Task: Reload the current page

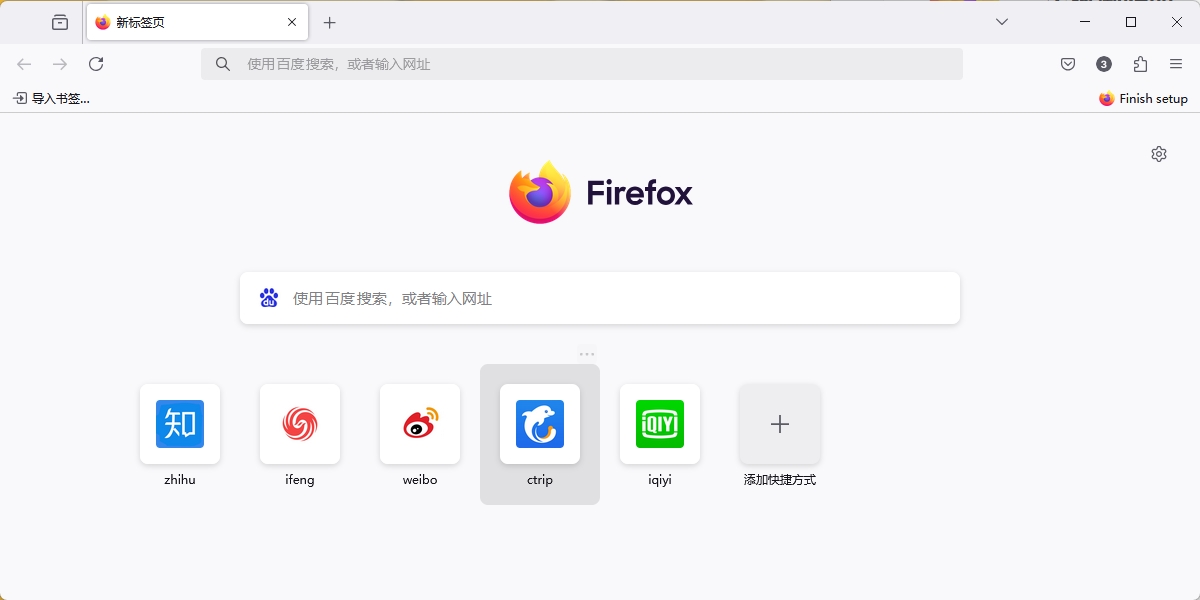Action: pyautogui.click(x=96, y=63)
